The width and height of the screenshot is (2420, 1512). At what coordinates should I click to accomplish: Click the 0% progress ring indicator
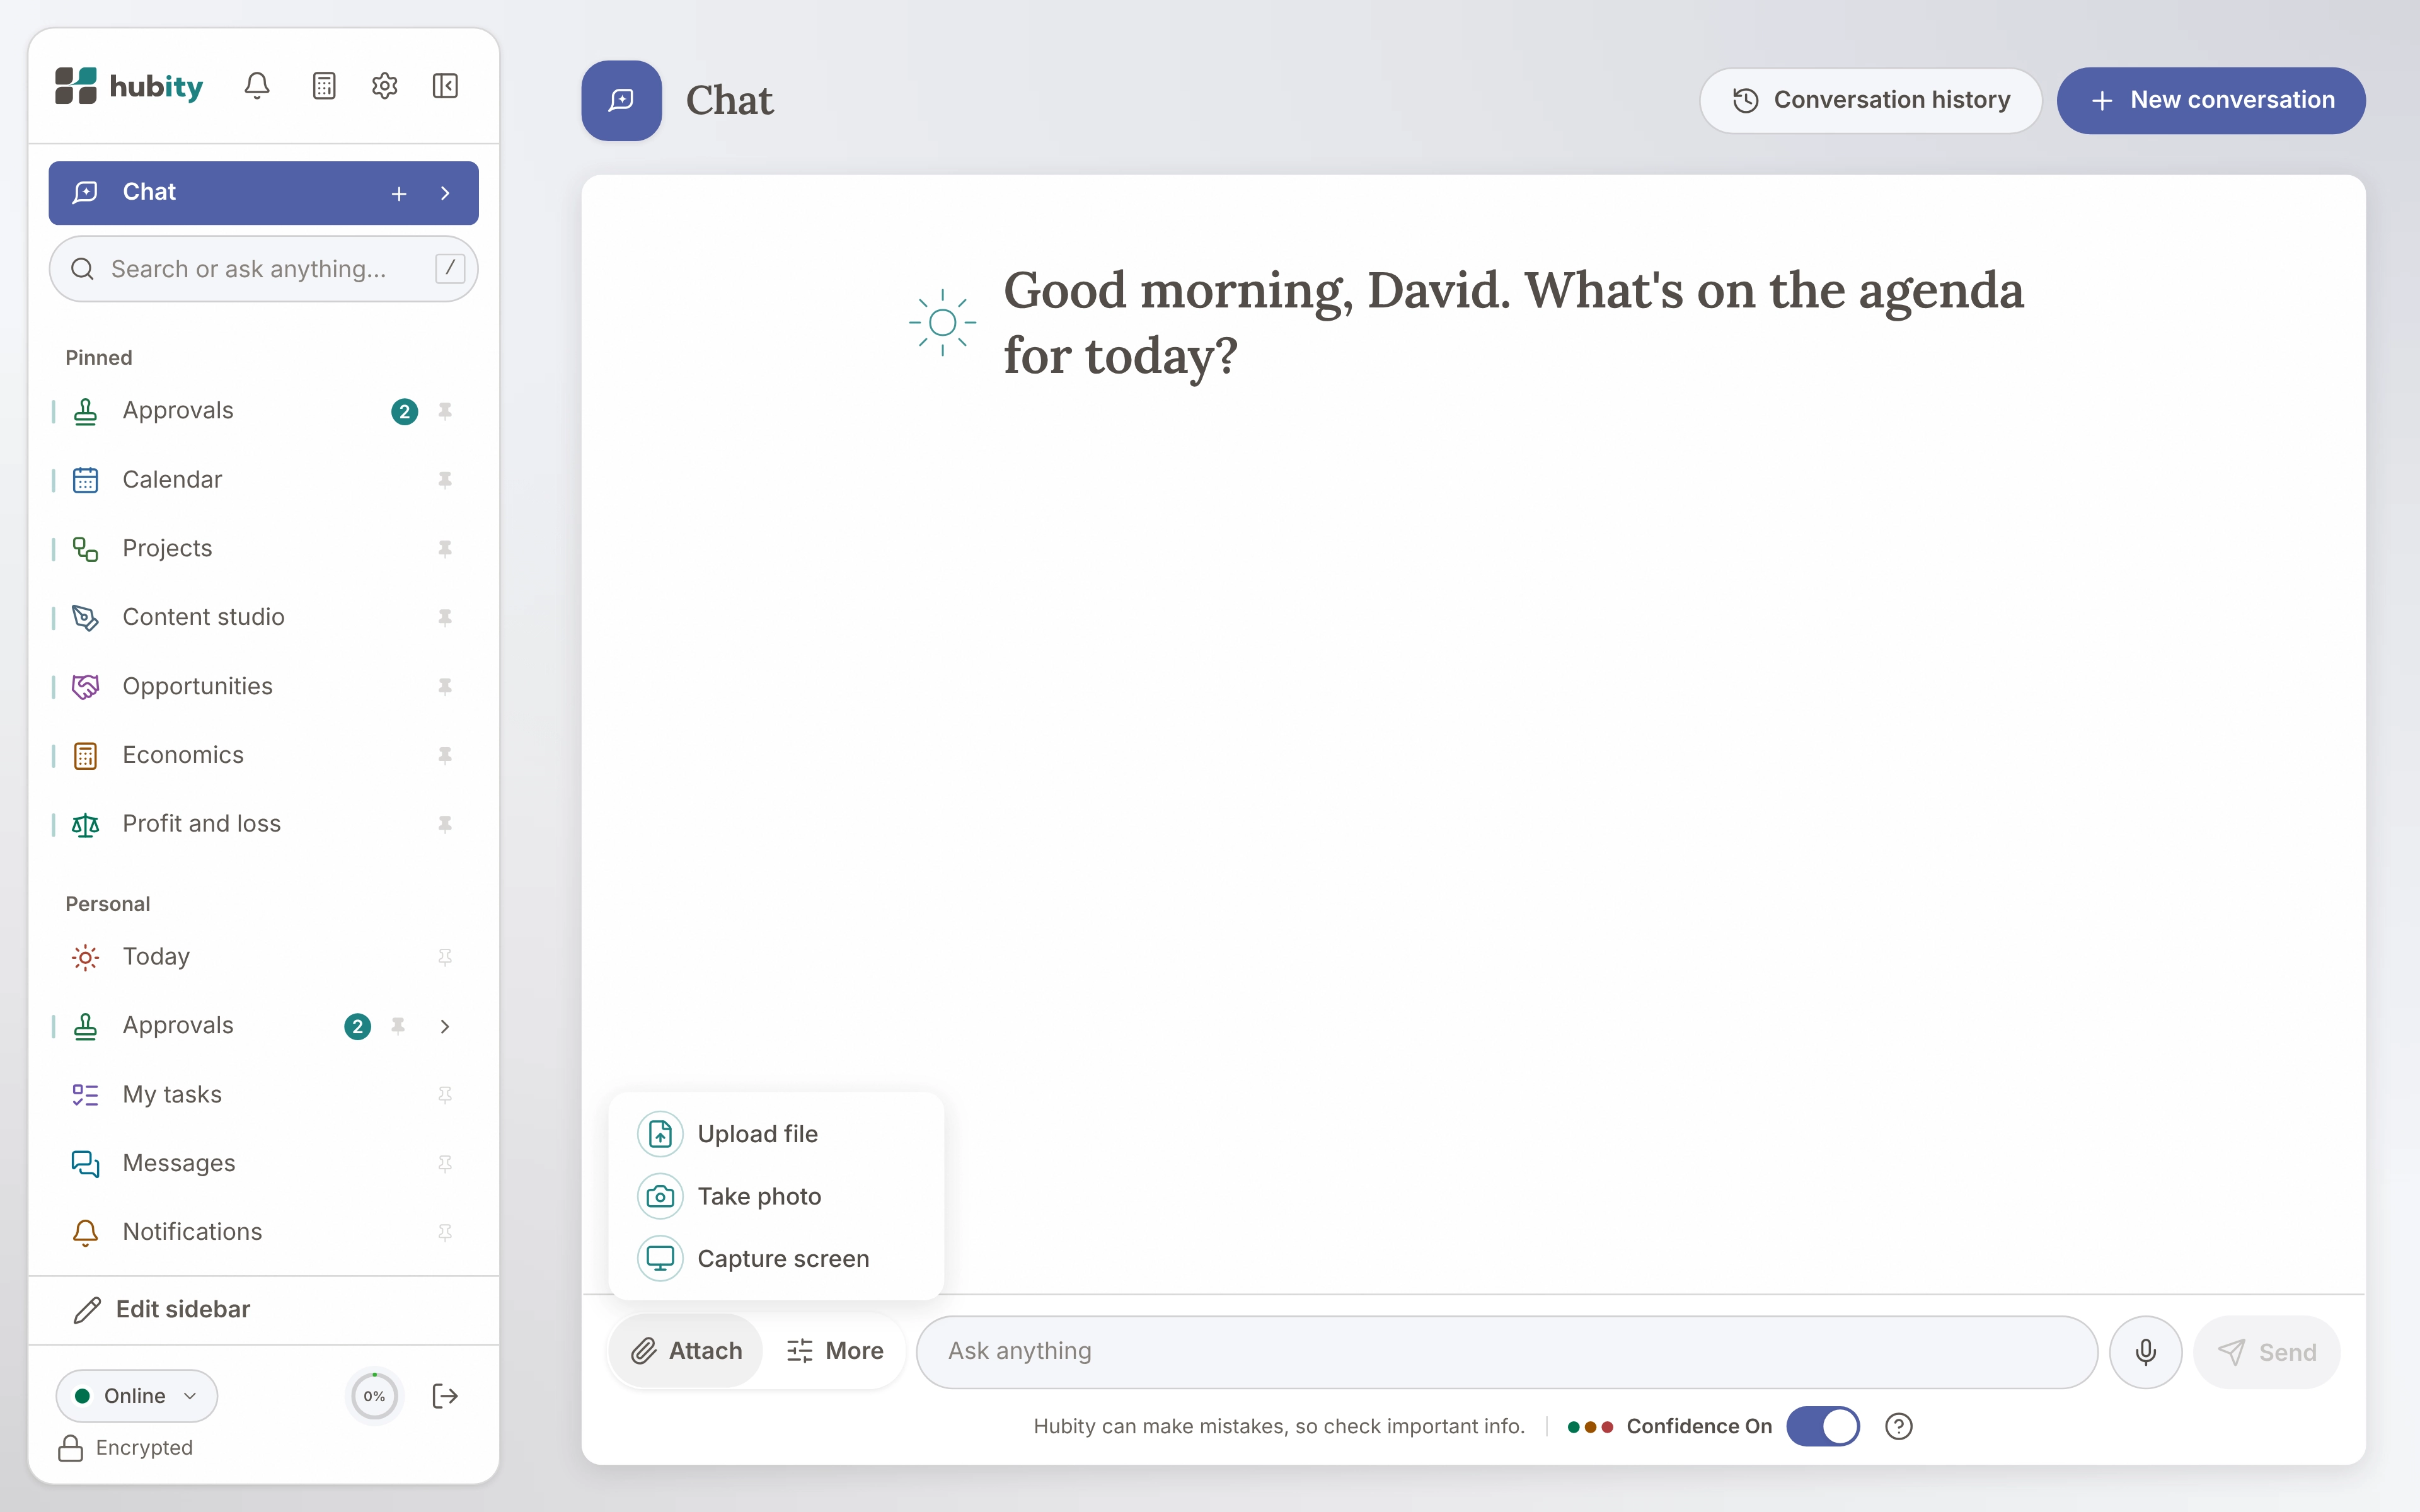pyautogui.click(x=374, y=1396)
